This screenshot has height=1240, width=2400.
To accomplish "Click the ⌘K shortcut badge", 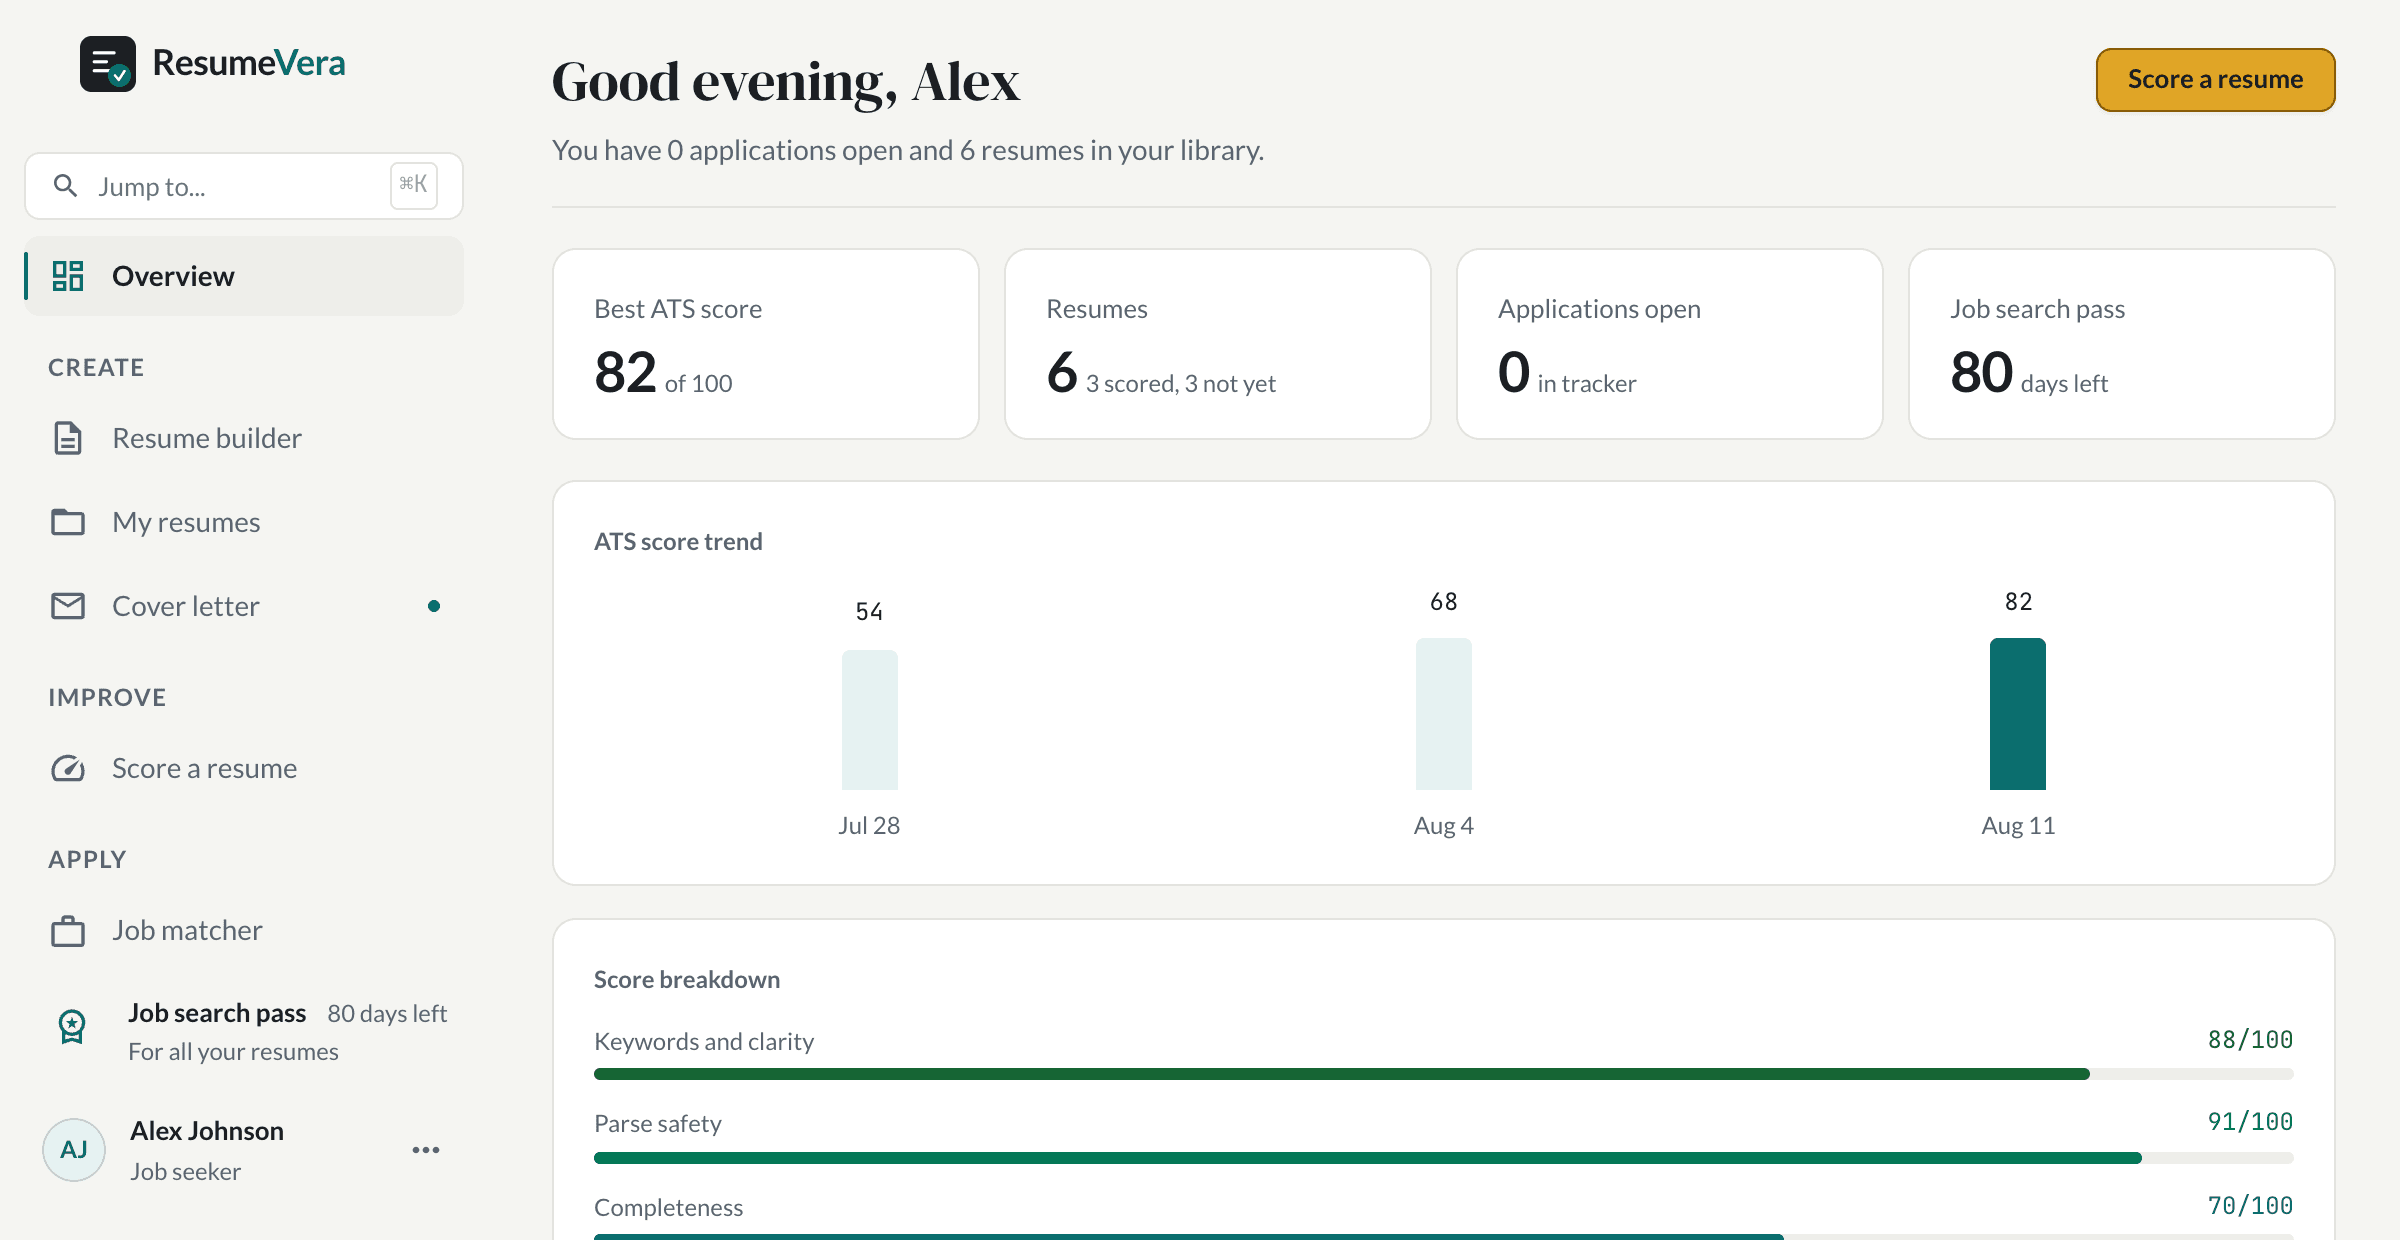I will pyautogui.click(x=414, y=185).
